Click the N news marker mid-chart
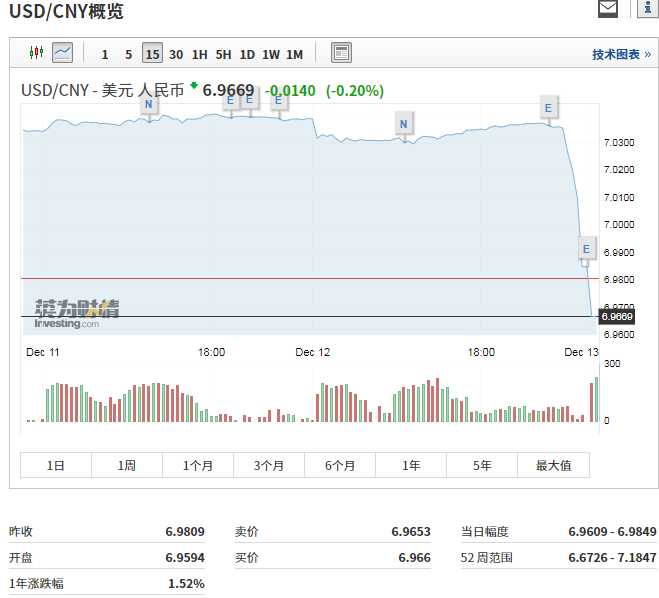Screen dimensions: 659x598 coord(404,124)
